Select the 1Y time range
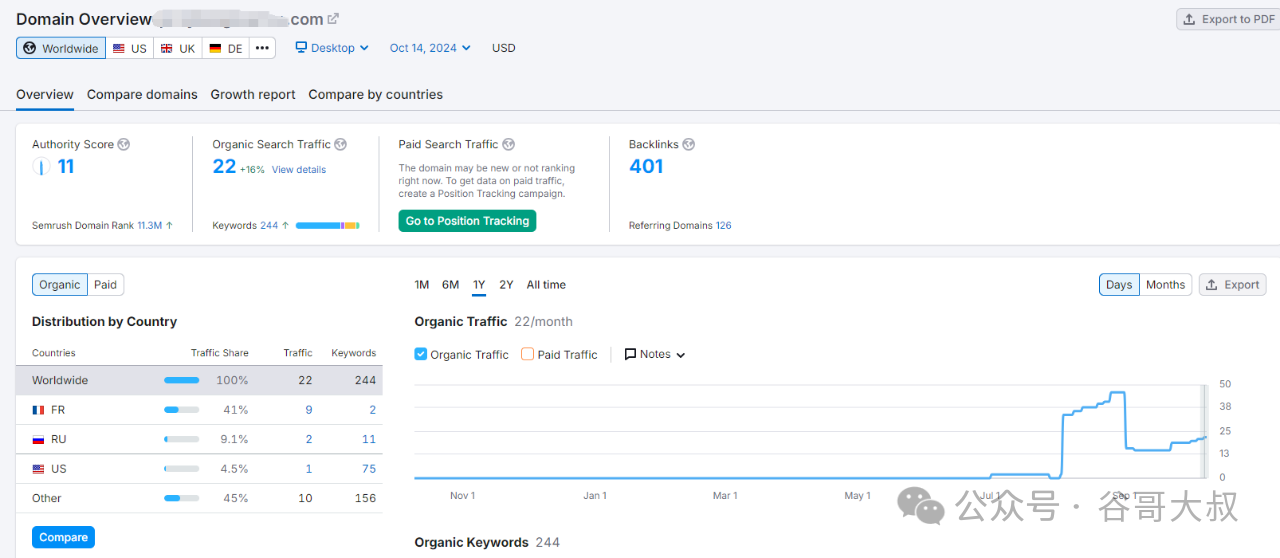 [x=479, y=285]
